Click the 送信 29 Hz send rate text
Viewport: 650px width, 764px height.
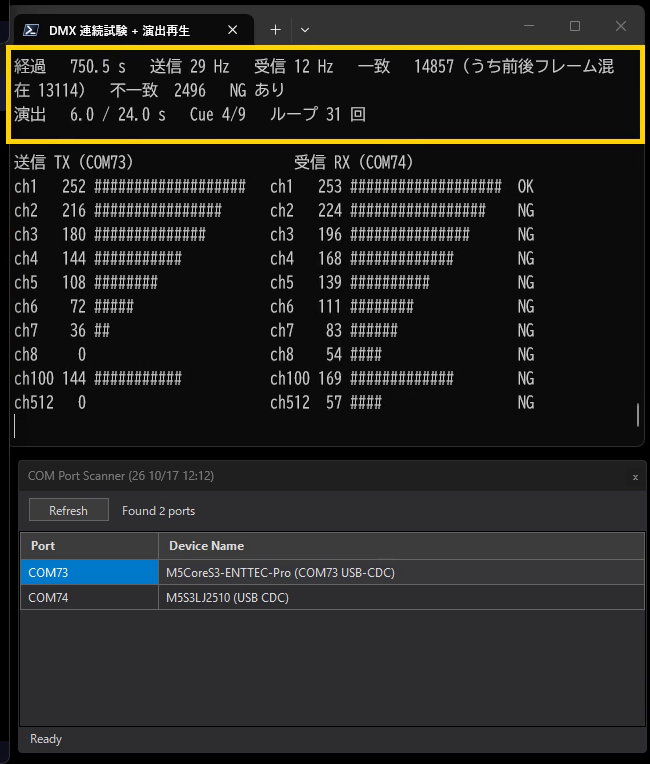coord(190,66)
